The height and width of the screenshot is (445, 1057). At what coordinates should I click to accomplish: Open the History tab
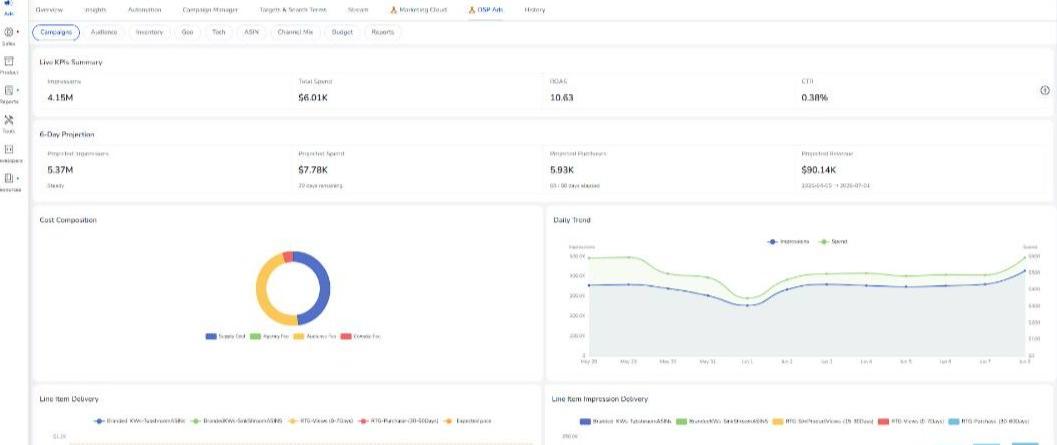535,10
